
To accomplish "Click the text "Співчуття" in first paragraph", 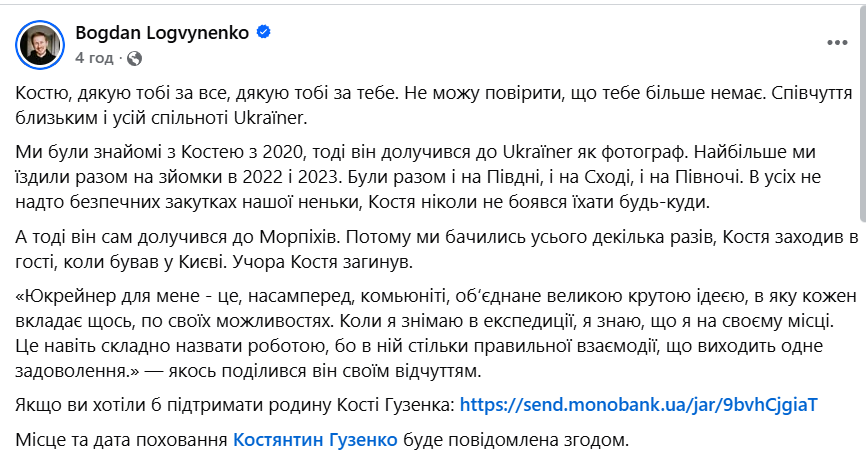I will 805,92.
